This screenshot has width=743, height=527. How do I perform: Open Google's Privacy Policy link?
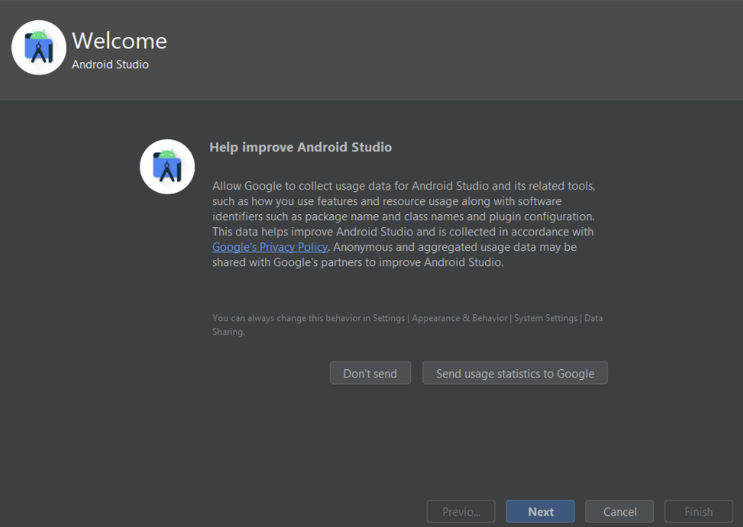270,247
